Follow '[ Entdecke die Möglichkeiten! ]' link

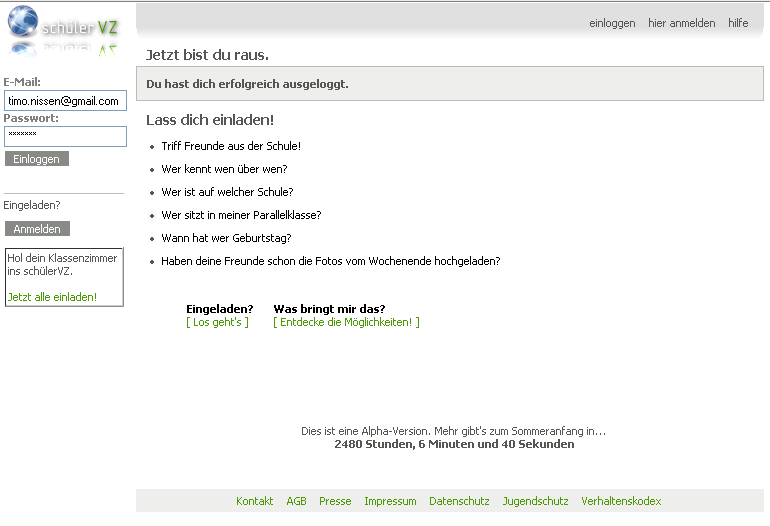pyautogui.click(x=346, y=322)
